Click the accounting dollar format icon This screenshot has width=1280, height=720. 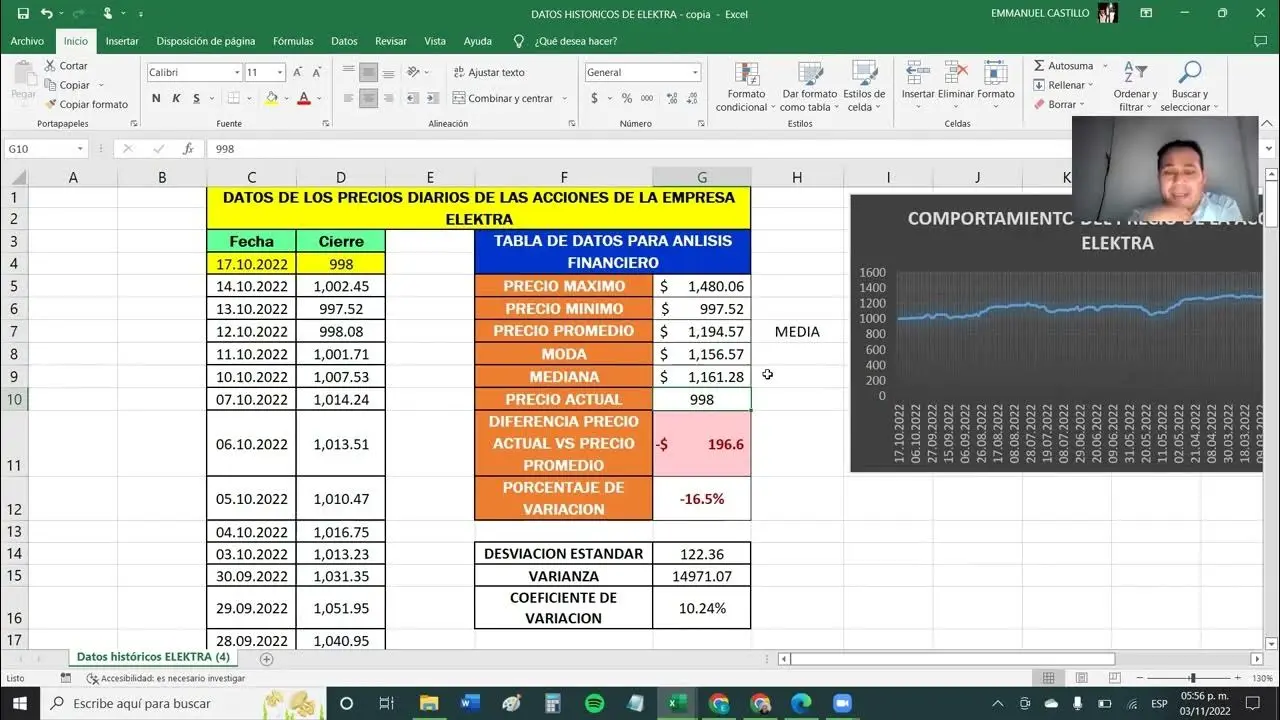point(595,98)
